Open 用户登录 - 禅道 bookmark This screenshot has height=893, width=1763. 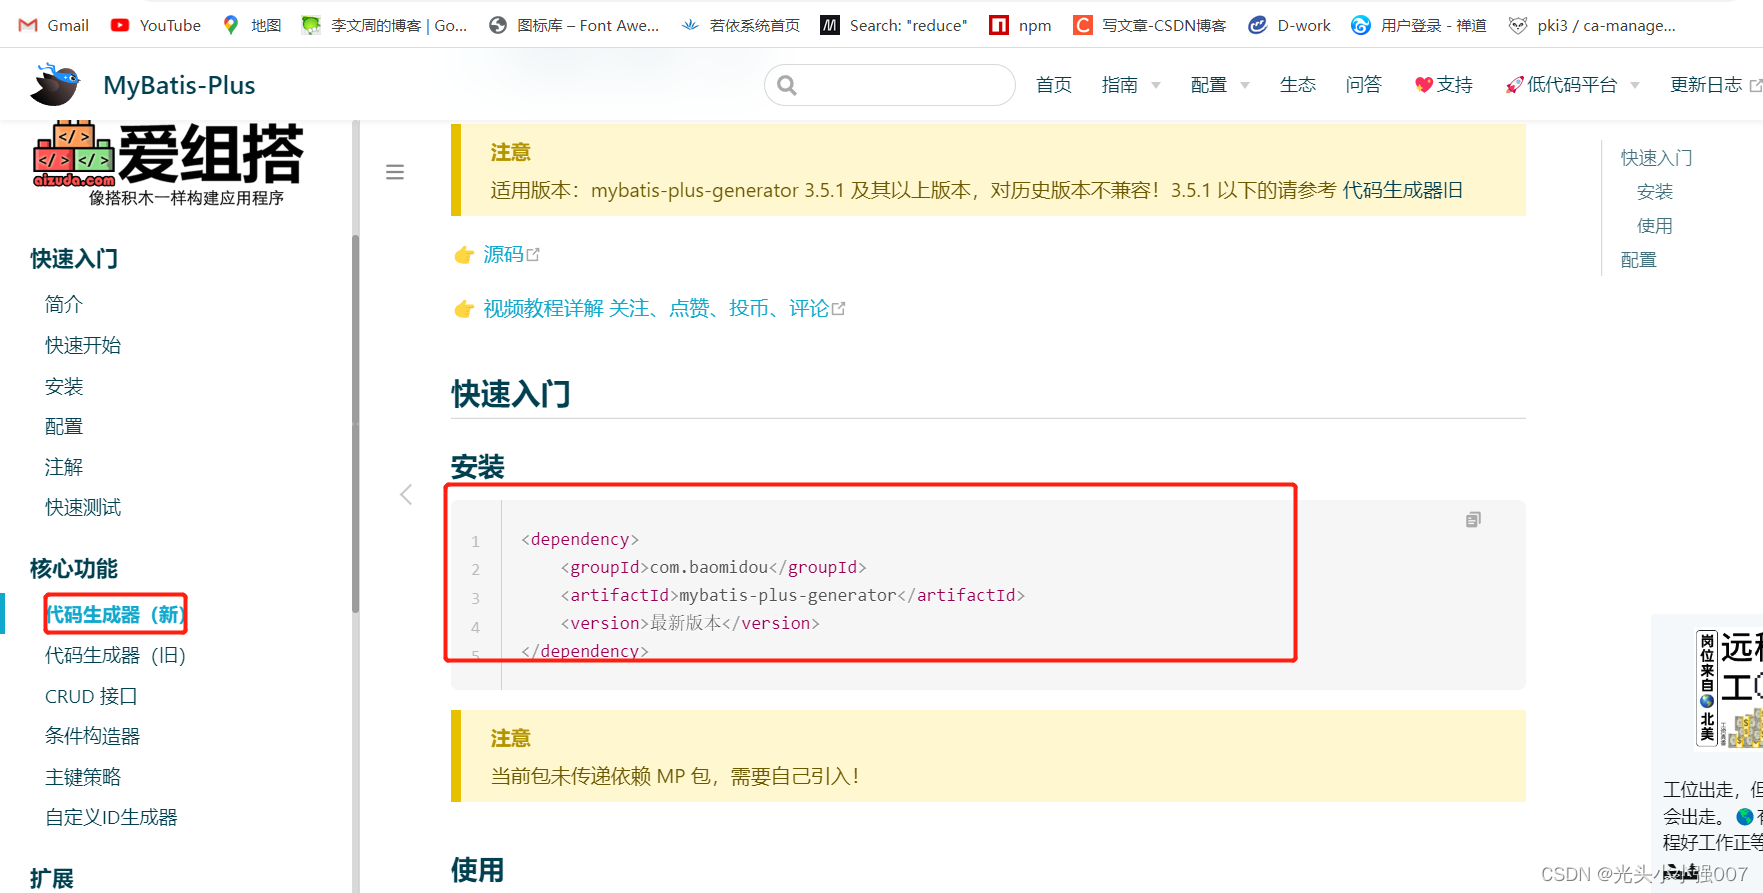tap(1419, 25)
